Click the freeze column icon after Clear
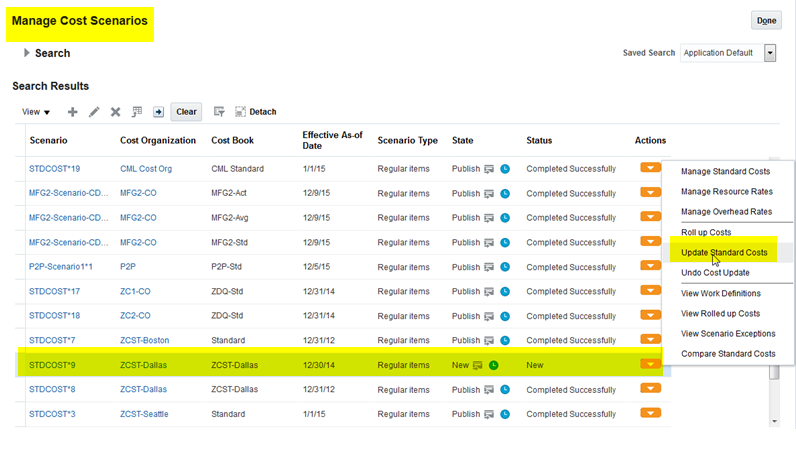This screenshot has height=450, width=796. [219, 112]
